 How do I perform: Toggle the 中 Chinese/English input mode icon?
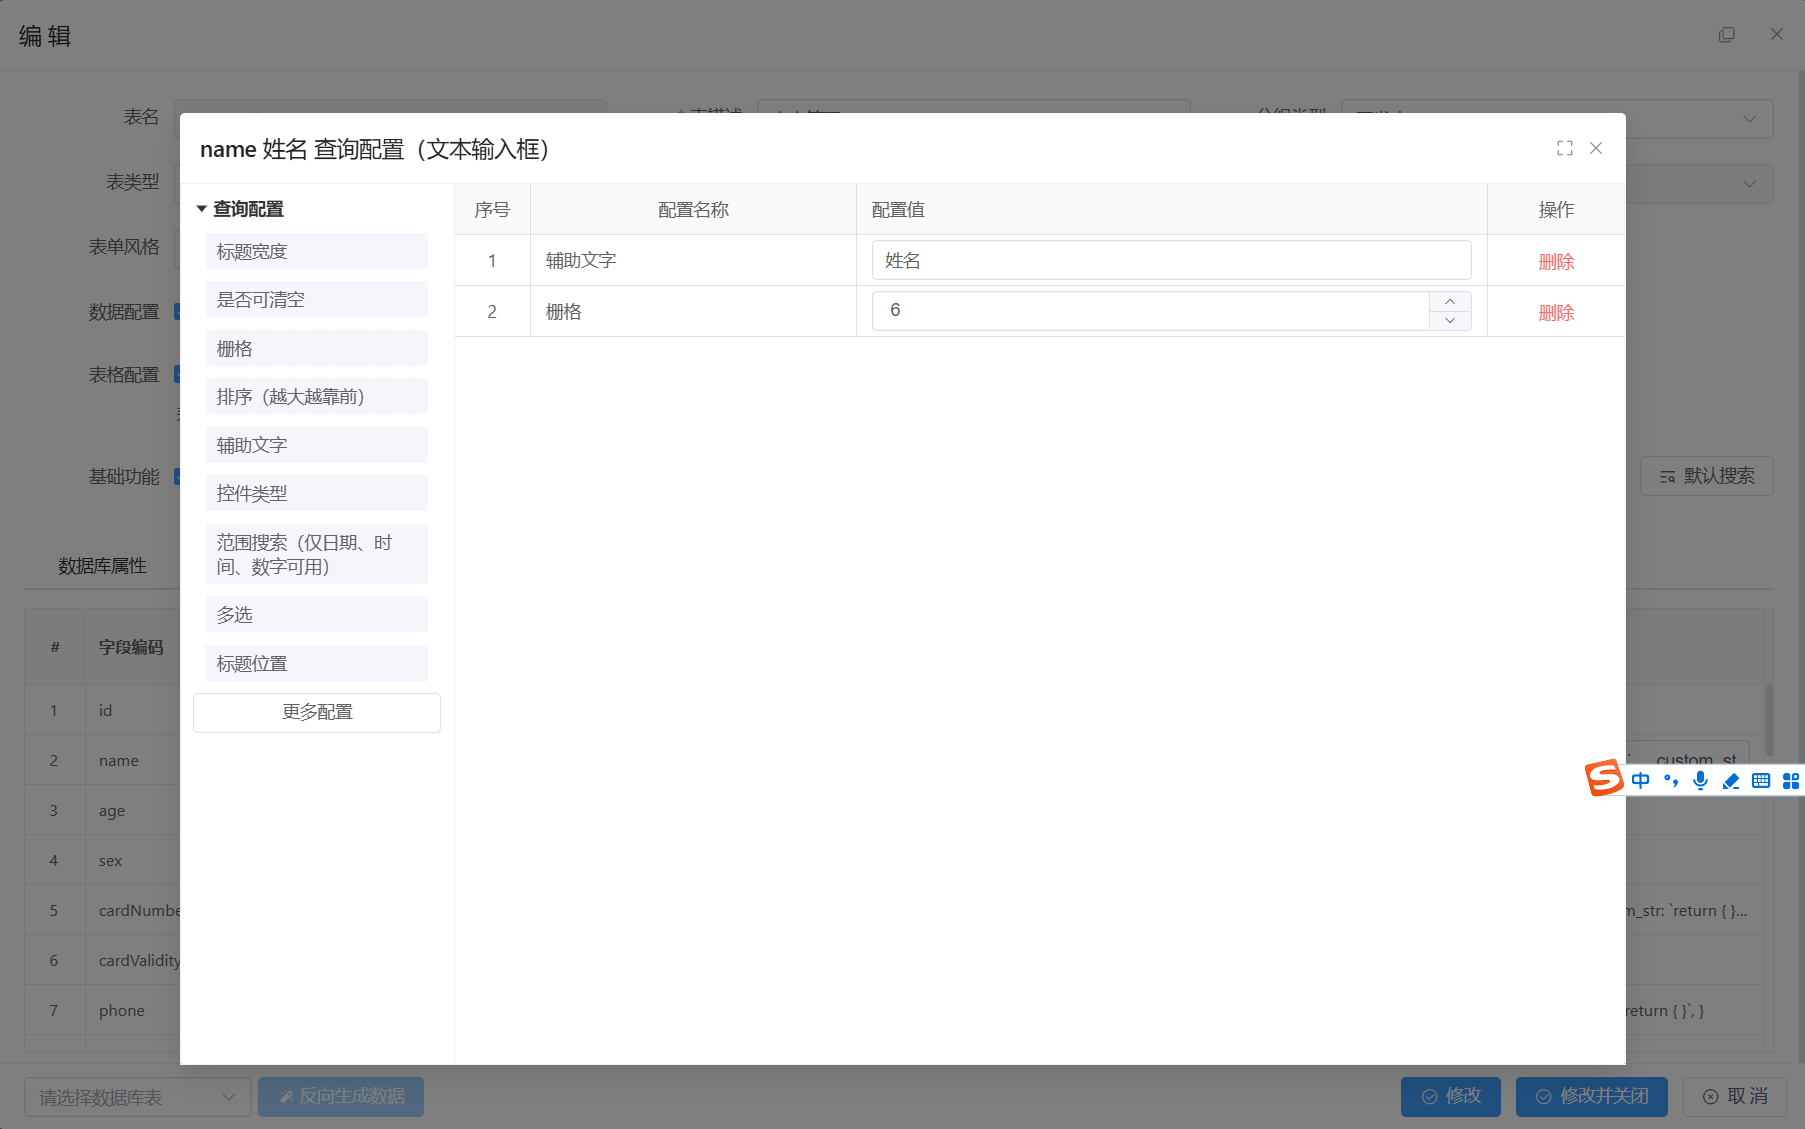click(1640, 780)
